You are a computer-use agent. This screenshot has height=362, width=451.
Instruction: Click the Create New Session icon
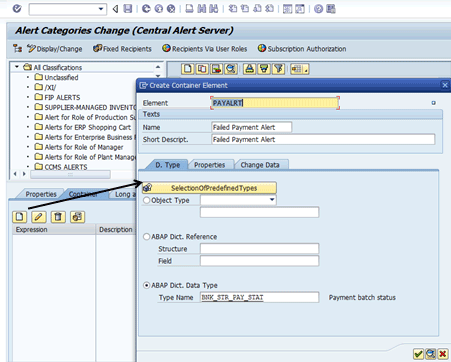click(287, 9)
